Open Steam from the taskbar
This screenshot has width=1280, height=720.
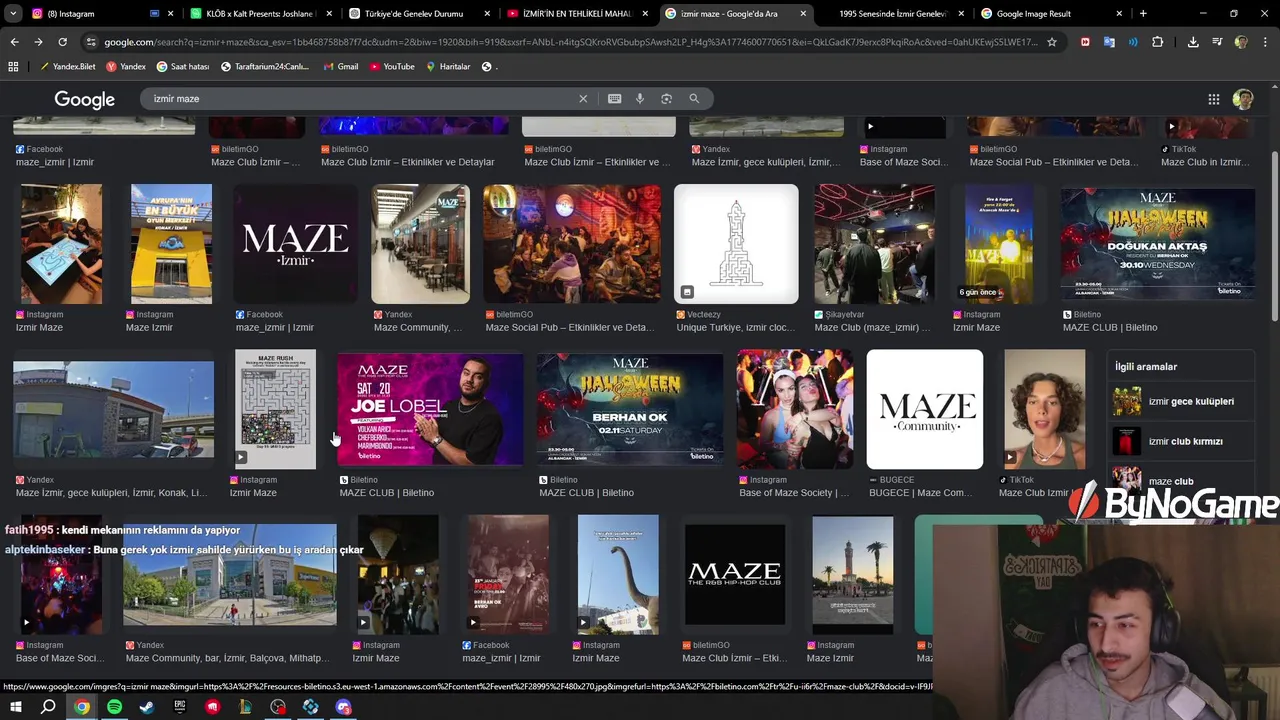[x=147, y=707]
